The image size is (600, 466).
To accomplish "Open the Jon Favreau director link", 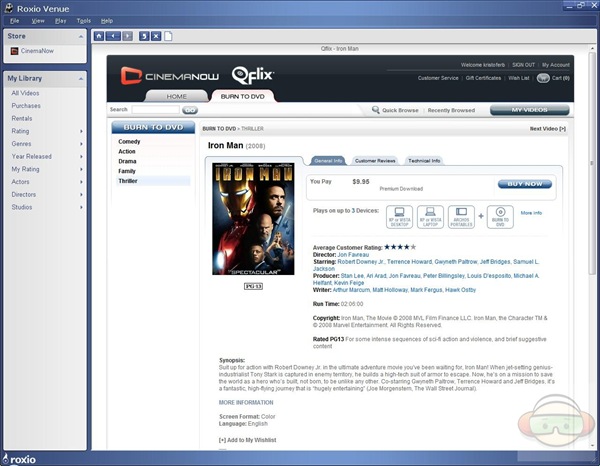I will click(355, 256).
